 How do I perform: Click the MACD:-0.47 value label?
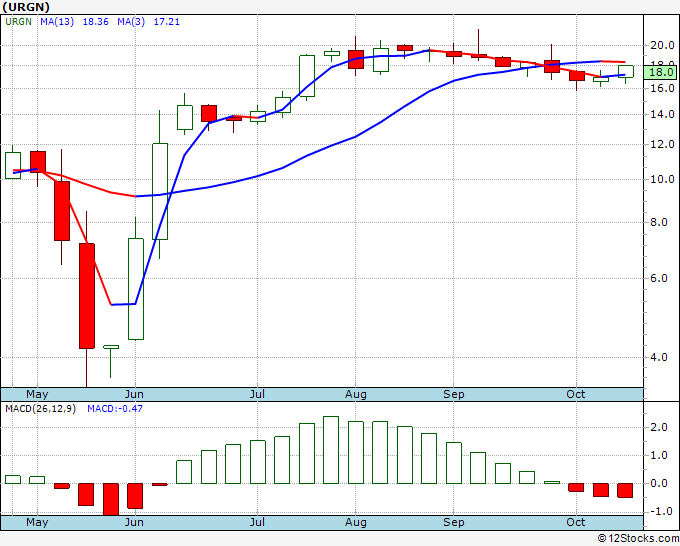(x=115, y=409)
